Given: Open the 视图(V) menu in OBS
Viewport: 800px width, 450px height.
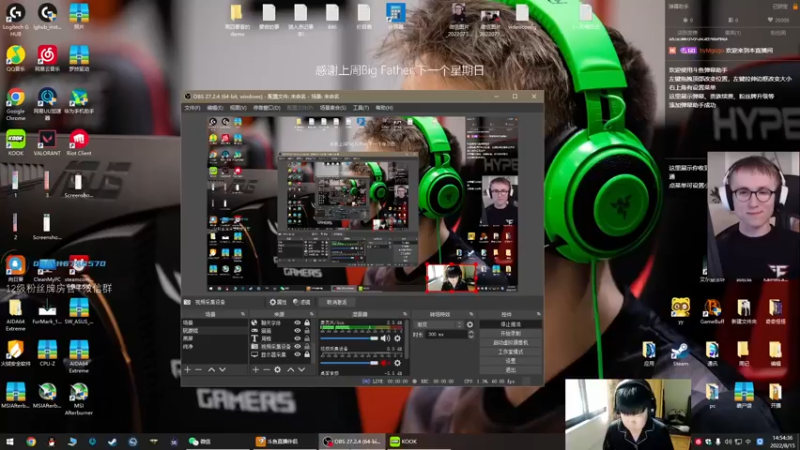Looking at the screenshot, I should tap(238, 108).
